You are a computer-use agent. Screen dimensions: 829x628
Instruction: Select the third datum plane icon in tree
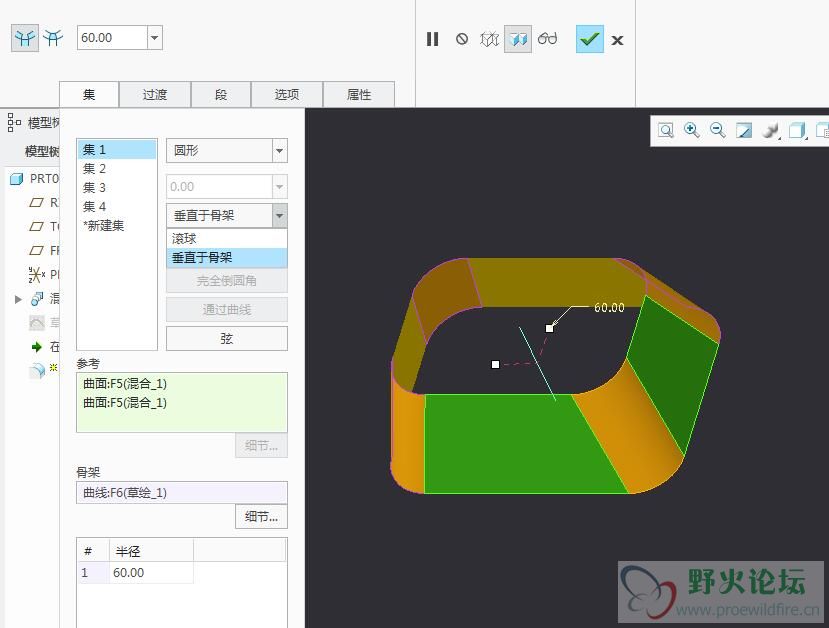point(36,250)
